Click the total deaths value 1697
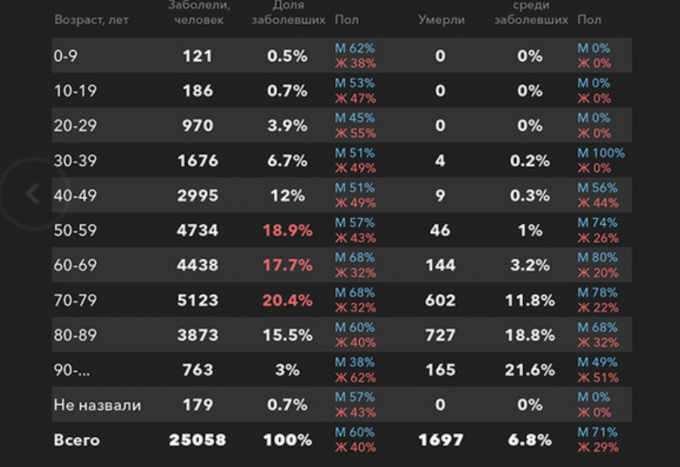Screen dimensions: 680x467 point(439,439)
